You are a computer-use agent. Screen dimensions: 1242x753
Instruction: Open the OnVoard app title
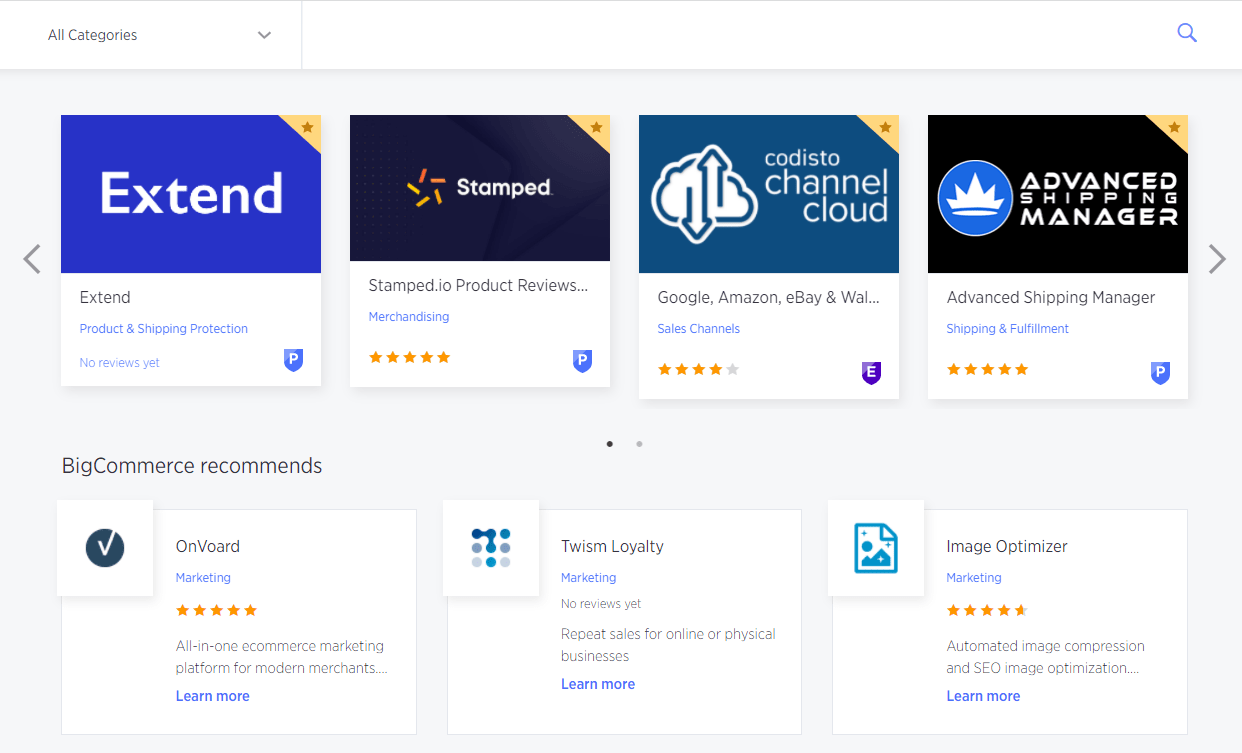click(208, 546)
